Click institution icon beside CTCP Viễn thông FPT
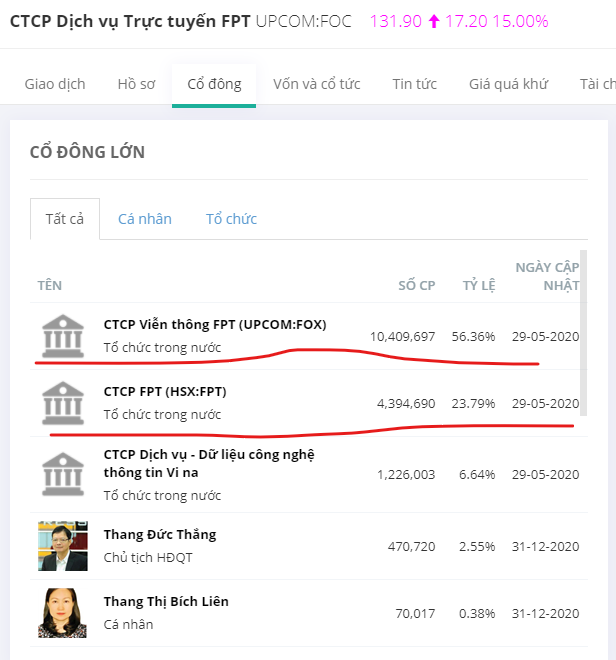The image size is (616, 660). pyautogui.click(x=62, y=335)
